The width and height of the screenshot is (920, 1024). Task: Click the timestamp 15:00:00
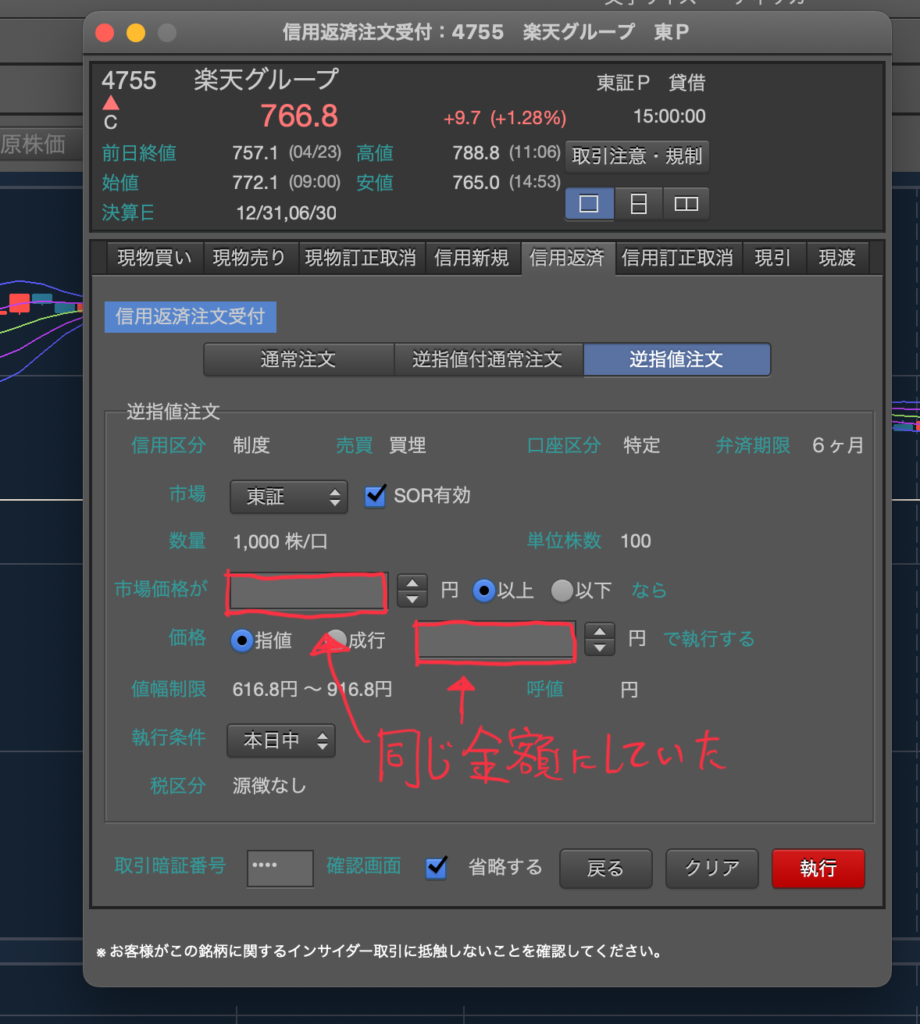pyautogui.click(x=669, y=116)
